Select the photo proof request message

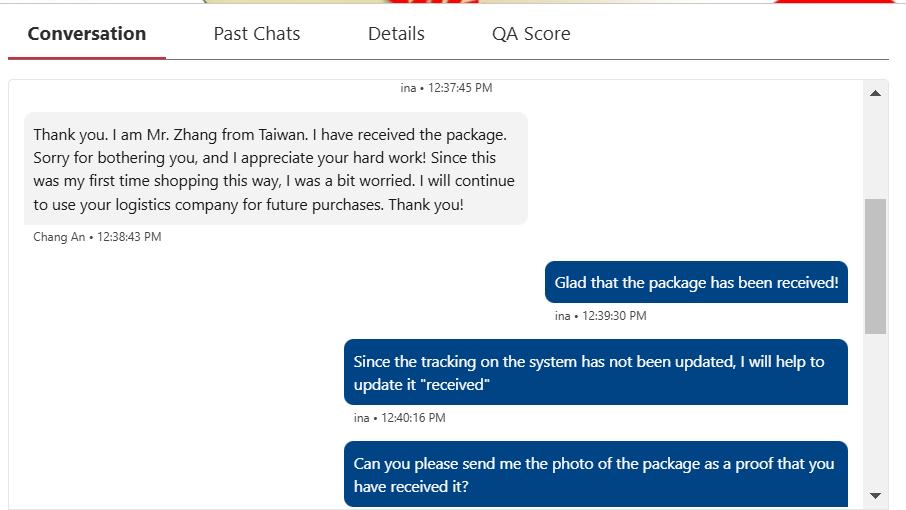point(595,476)
